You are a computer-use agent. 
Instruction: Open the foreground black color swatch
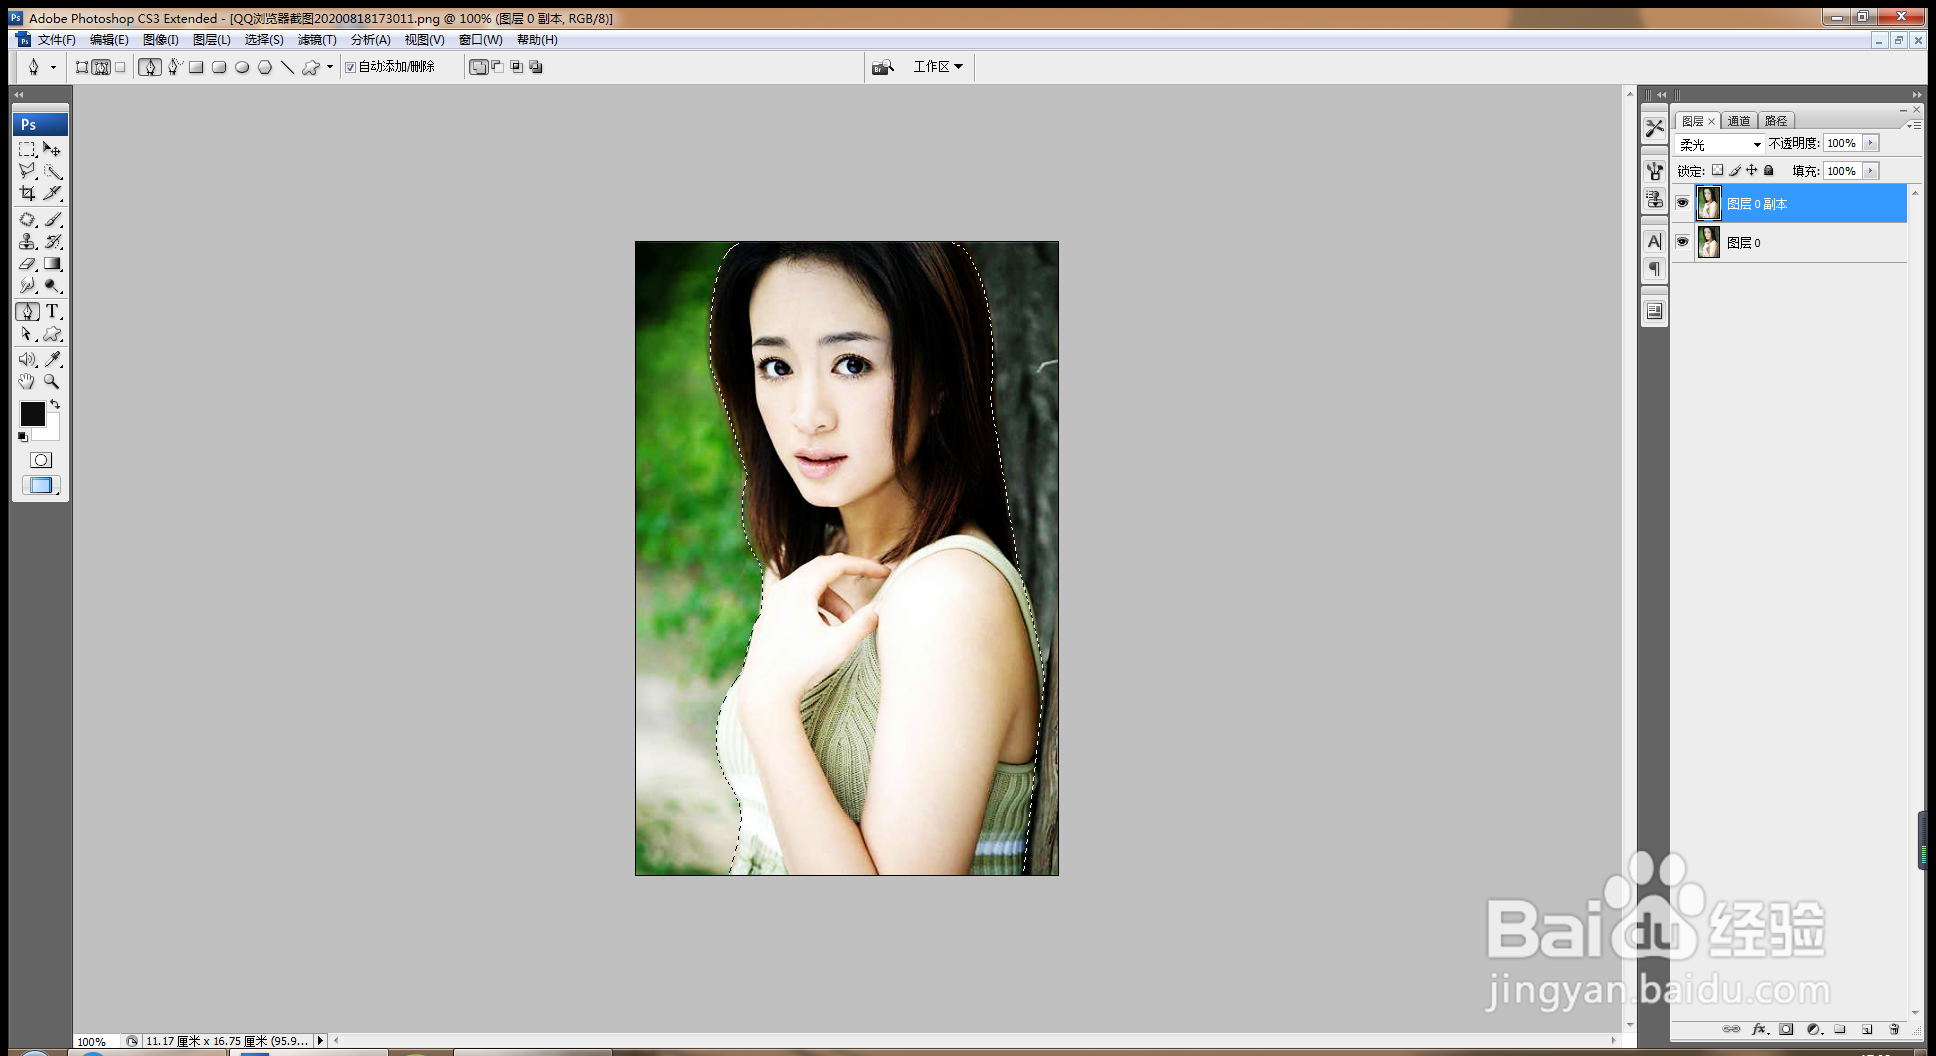coord(32,413)
